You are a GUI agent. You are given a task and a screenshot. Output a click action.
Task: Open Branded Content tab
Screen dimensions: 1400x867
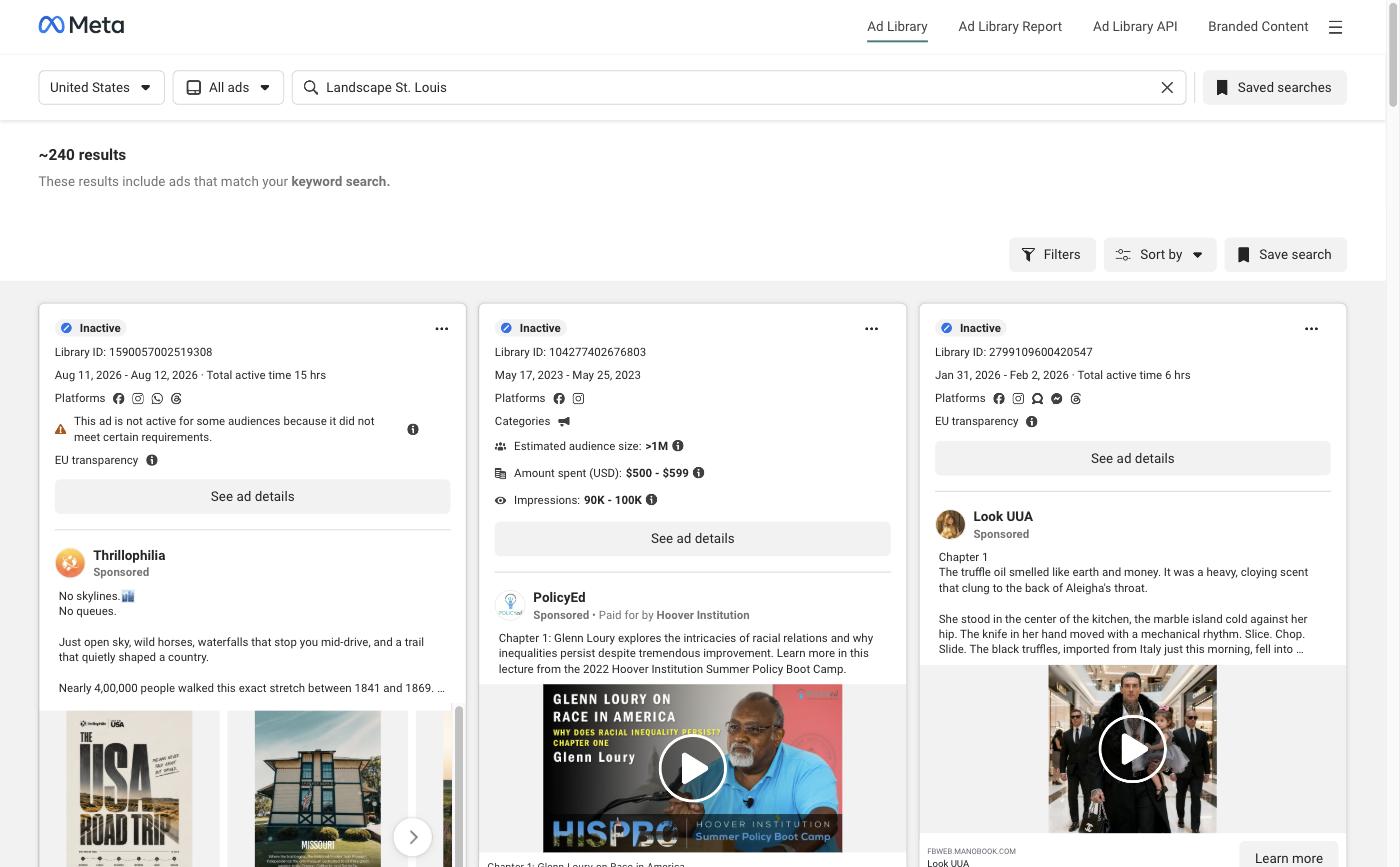click(x=1258, y=27)
